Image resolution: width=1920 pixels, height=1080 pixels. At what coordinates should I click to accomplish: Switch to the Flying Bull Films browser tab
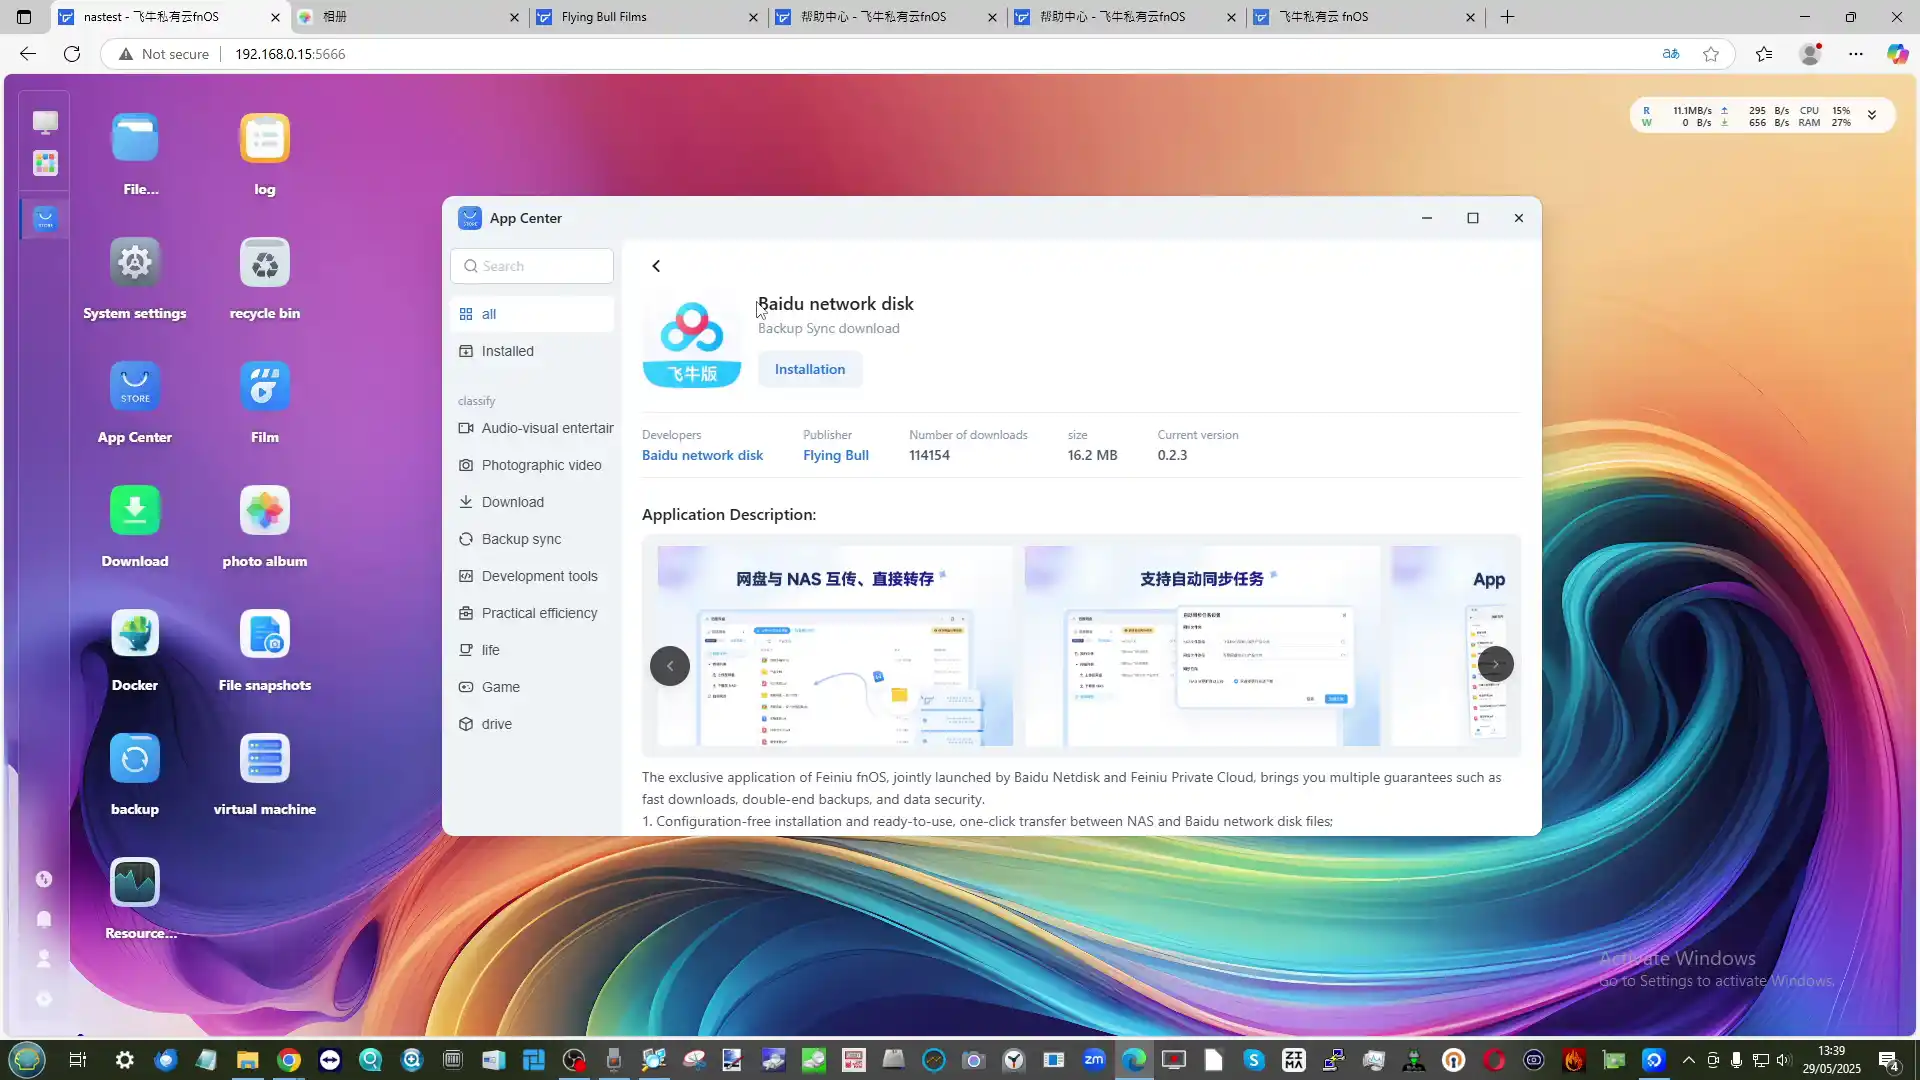(648, 17)
